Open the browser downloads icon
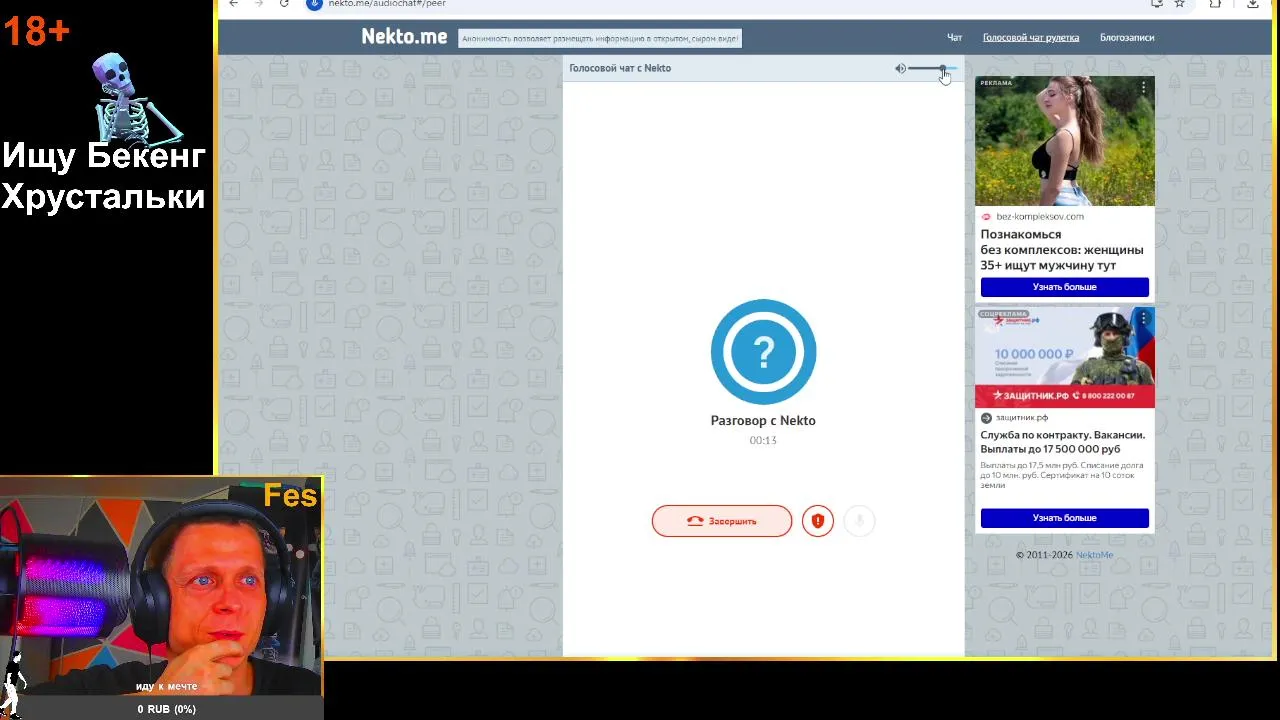Viewport: 1280px width, 720px height. pos(1252,4)
